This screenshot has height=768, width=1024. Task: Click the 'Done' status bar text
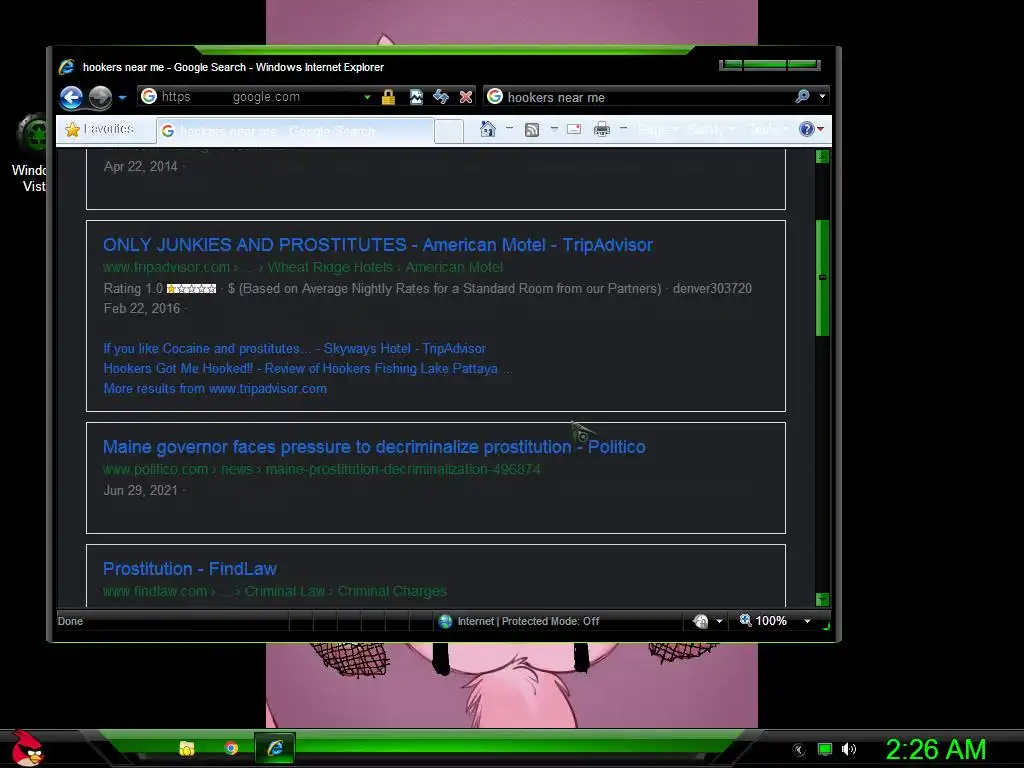pyautogui.click(x=71, y=621)
